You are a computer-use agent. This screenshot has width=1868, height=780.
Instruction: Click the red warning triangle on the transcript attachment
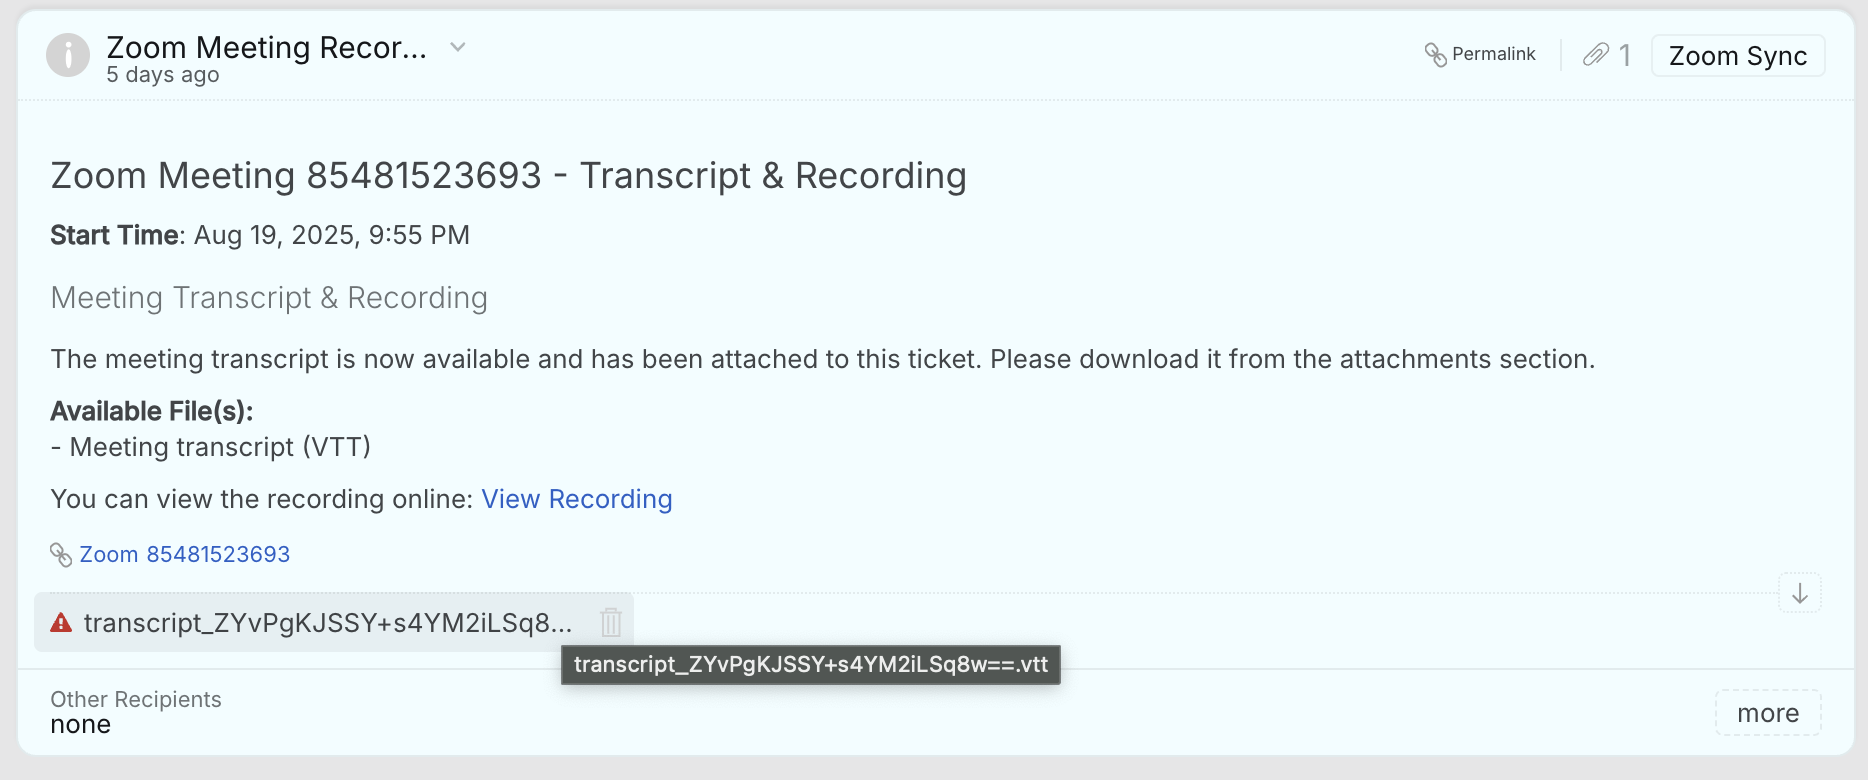point(61,623)
